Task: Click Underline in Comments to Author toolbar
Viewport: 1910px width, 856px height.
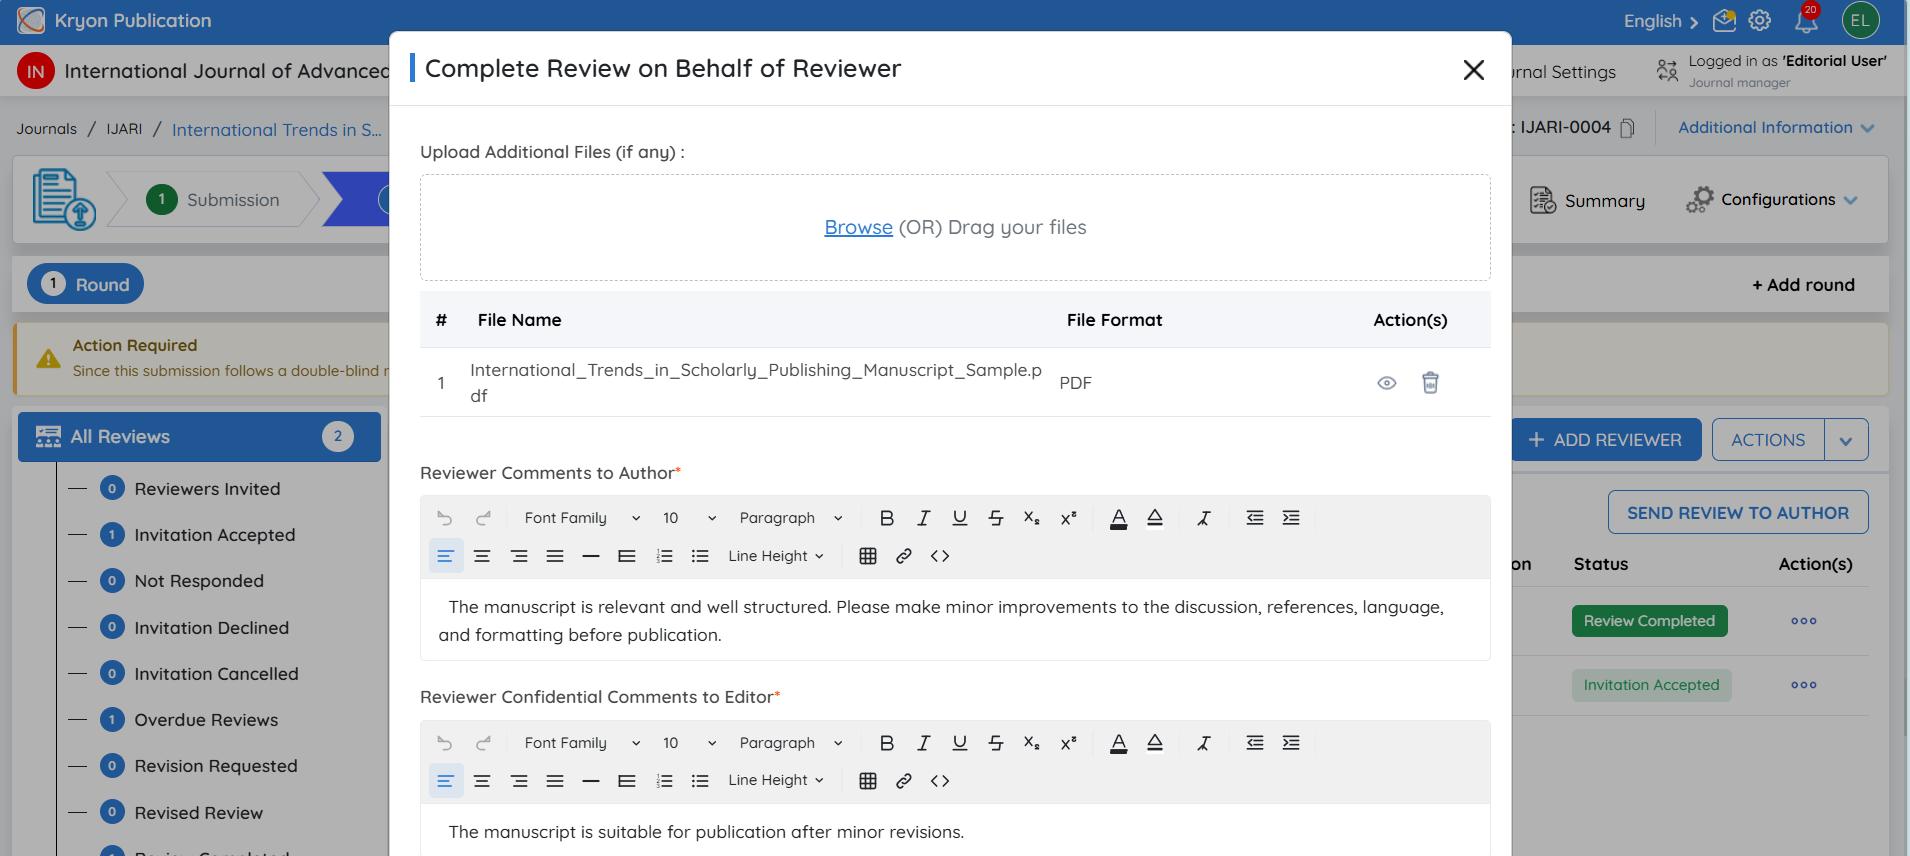Action: [x=959, y=518]
